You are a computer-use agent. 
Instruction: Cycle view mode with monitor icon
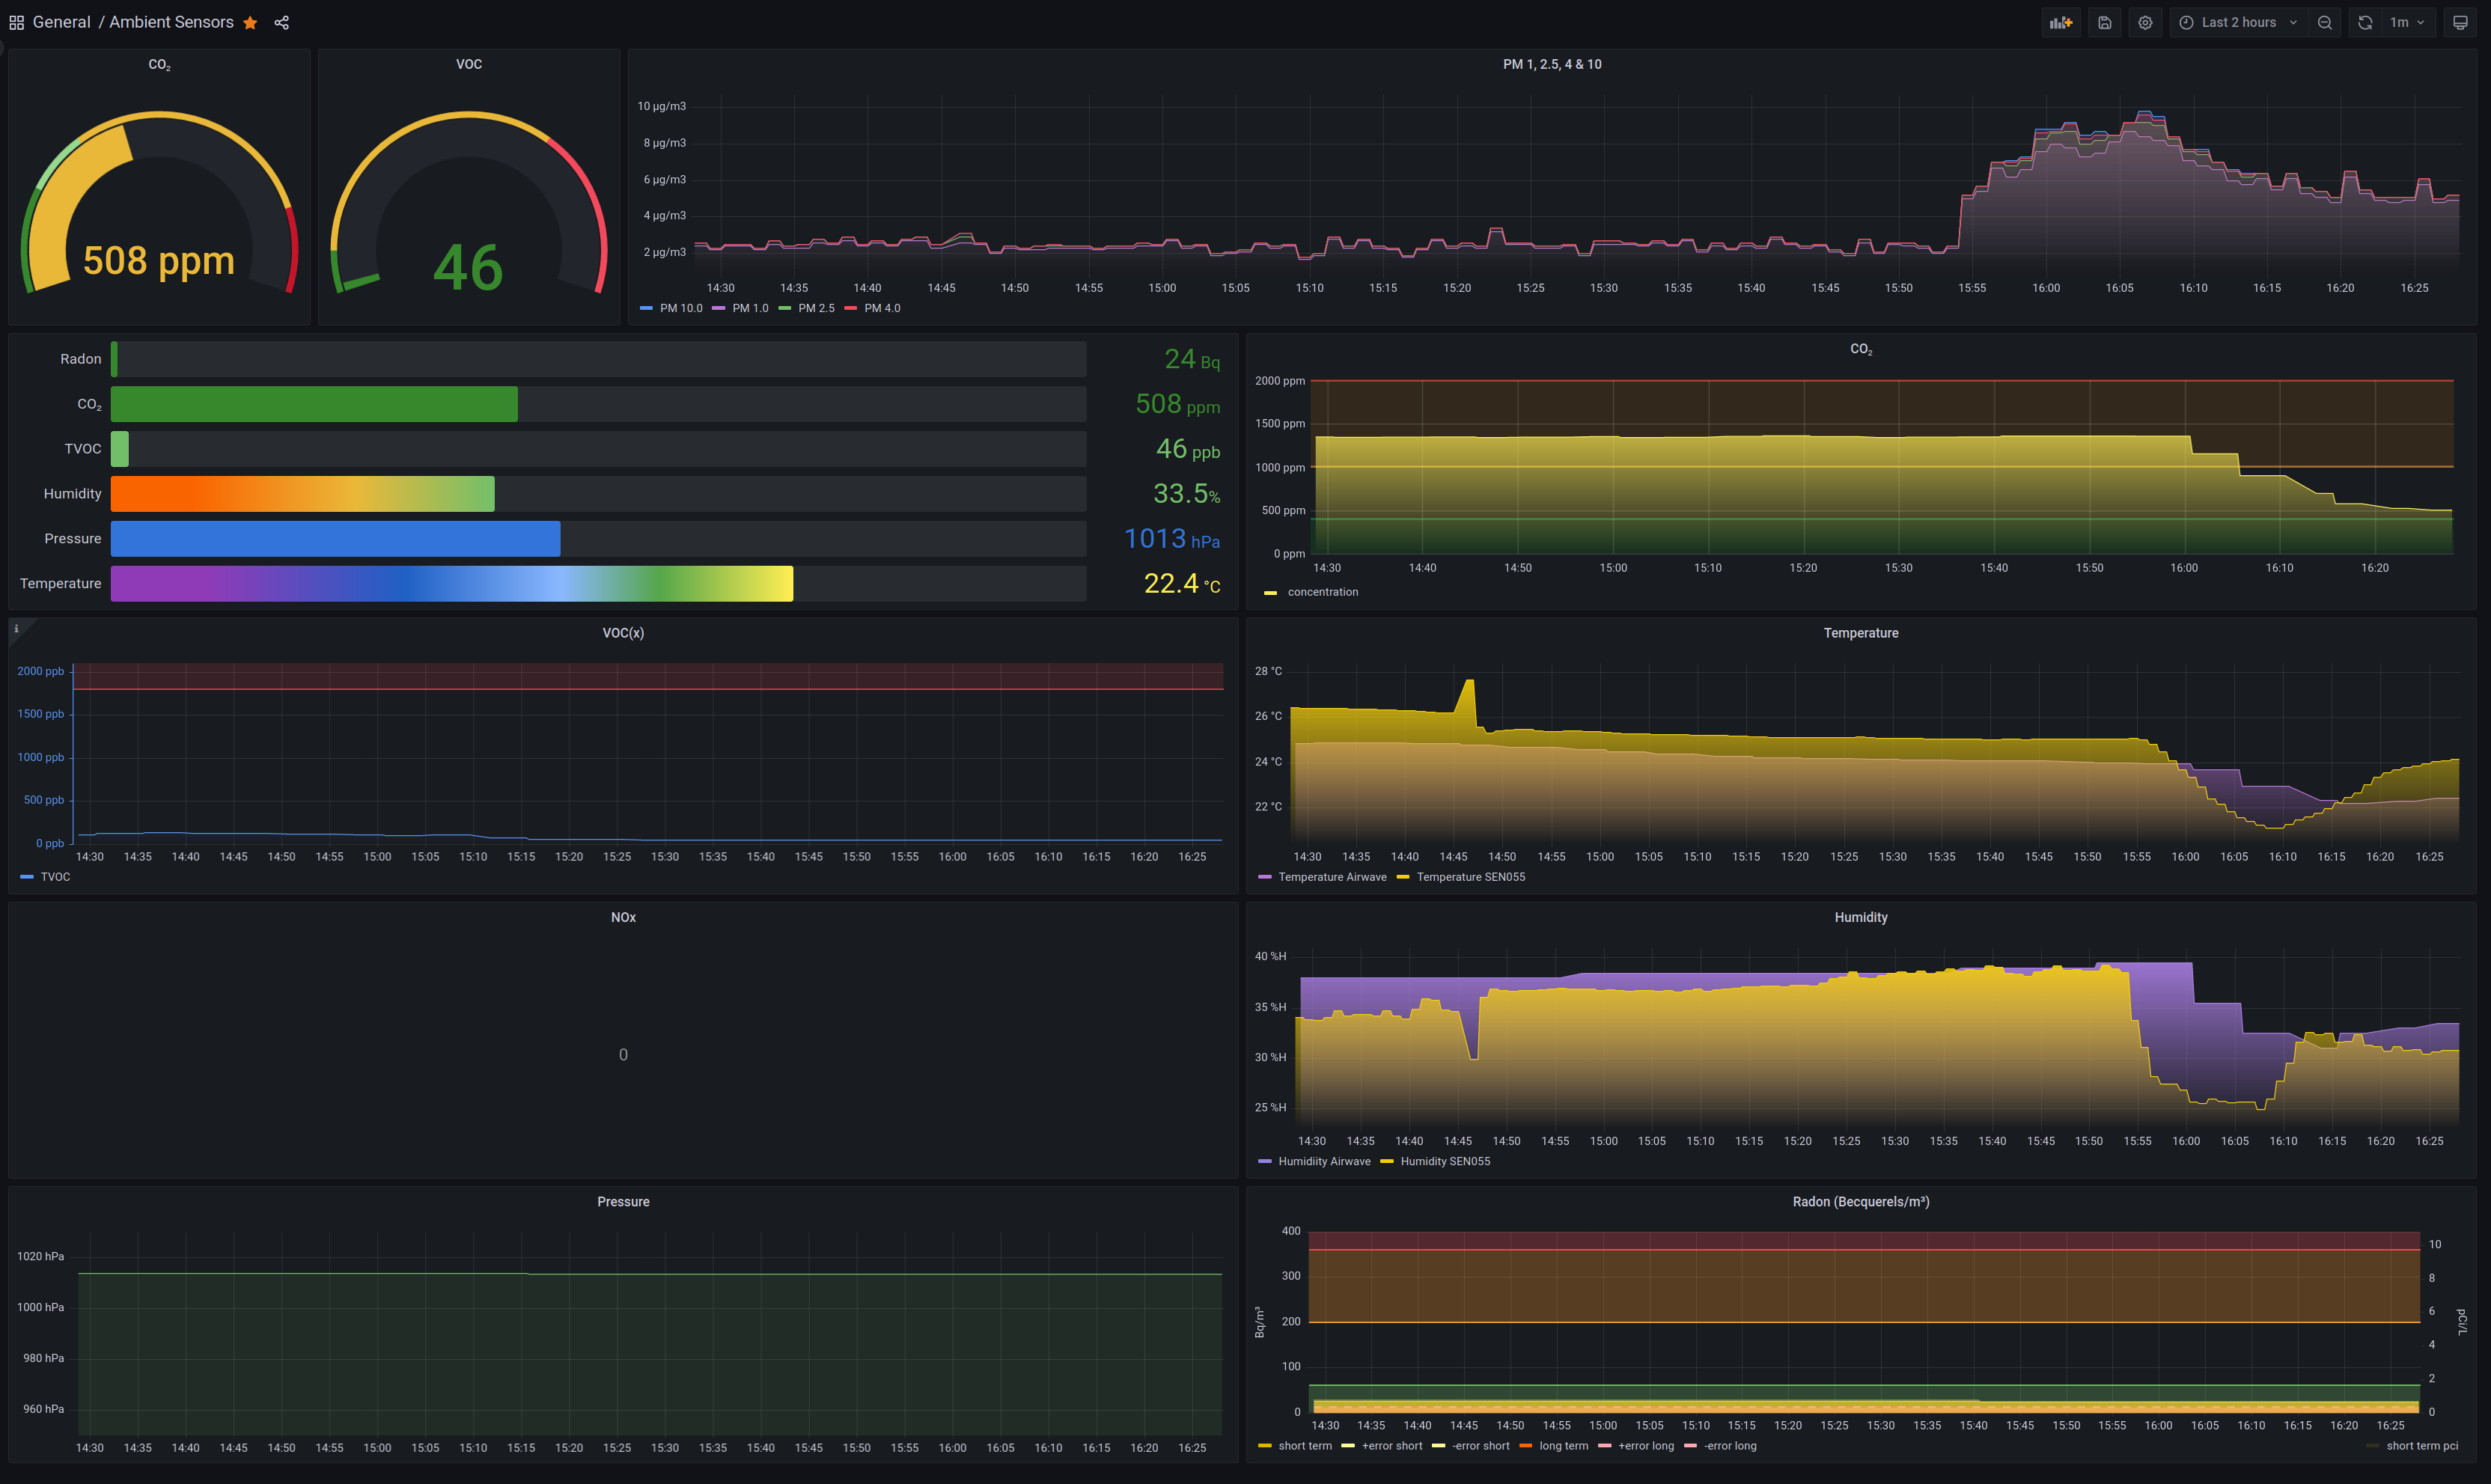[x=2460, y=22]
